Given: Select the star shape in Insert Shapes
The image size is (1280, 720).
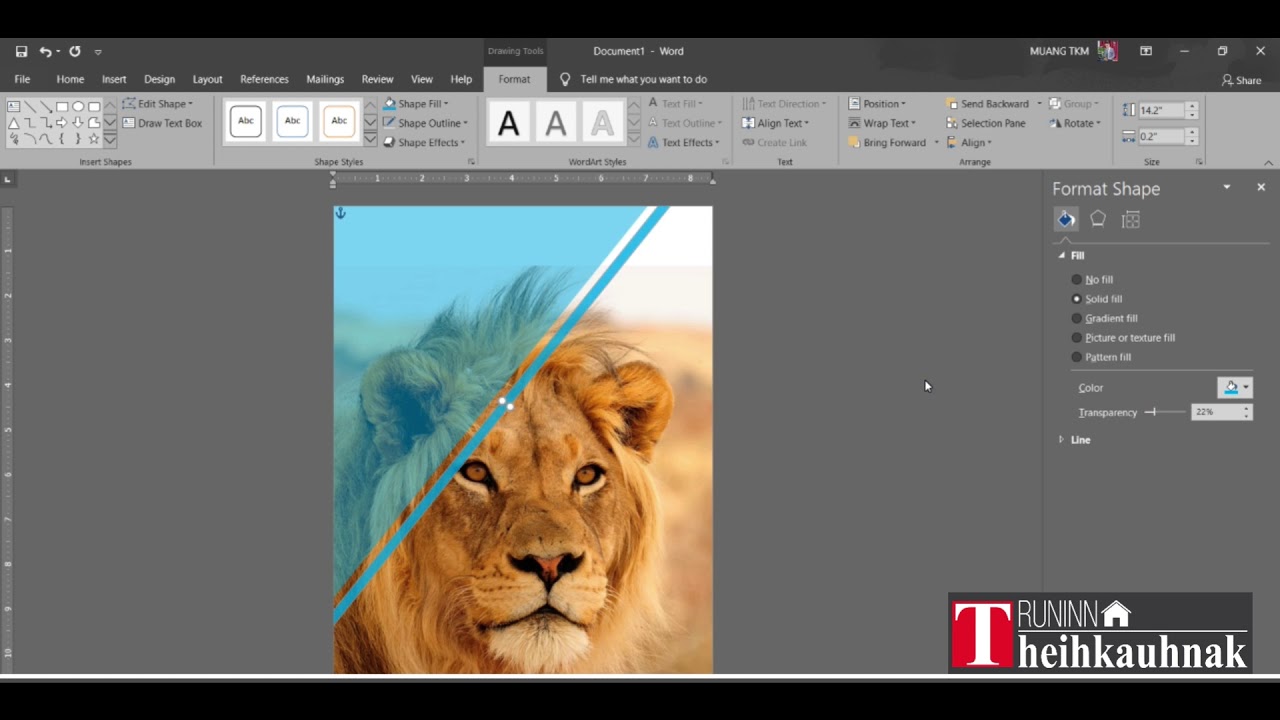Looking at the screenshot, I should tap(94, 138).
